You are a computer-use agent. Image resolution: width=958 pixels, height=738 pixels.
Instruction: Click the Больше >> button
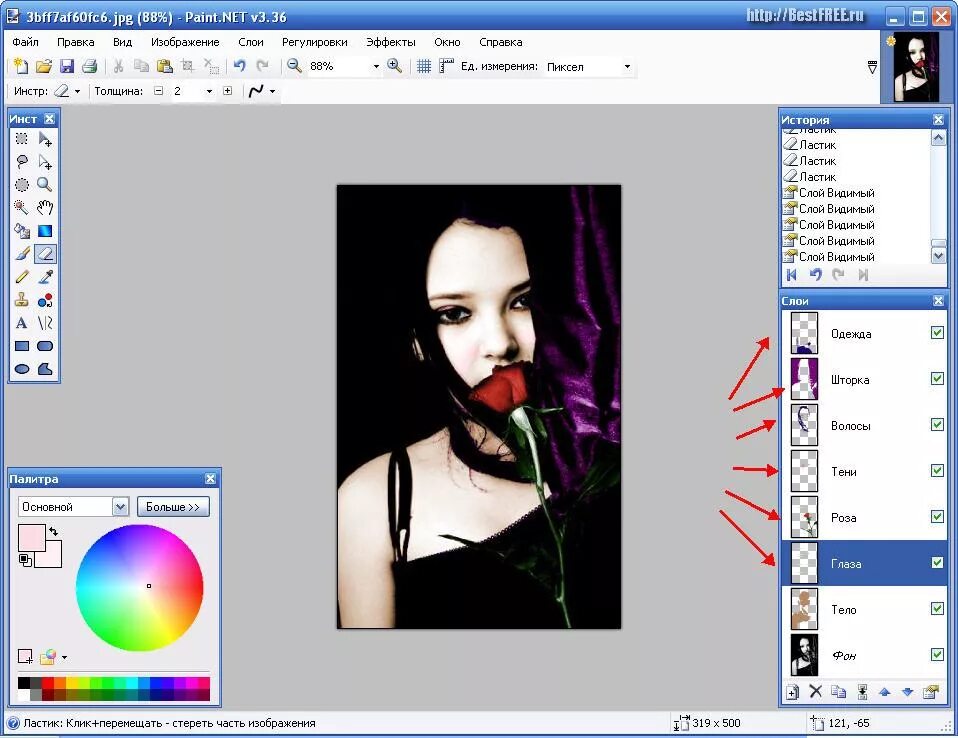(x=173, y=506)
